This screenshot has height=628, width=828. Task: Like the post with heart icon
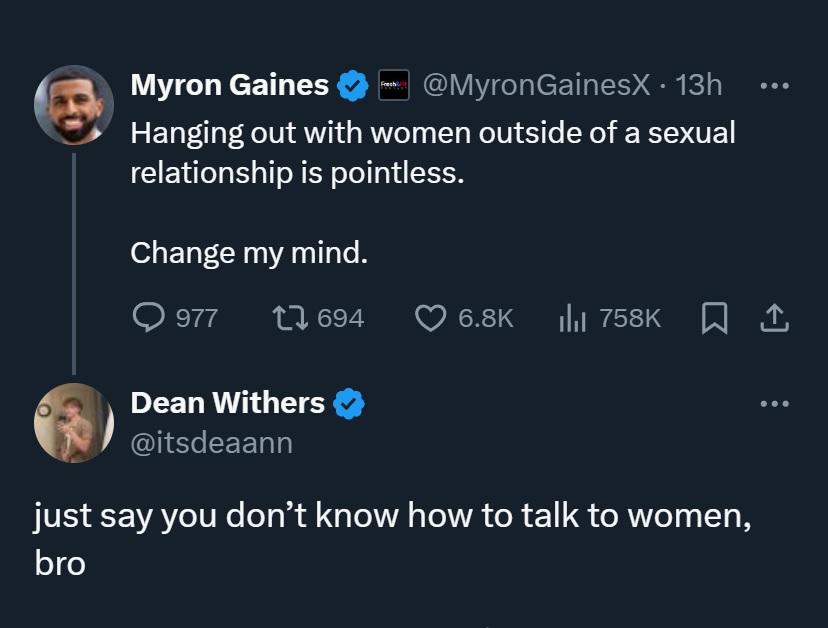pyautogui.click(x=430, y=318)
